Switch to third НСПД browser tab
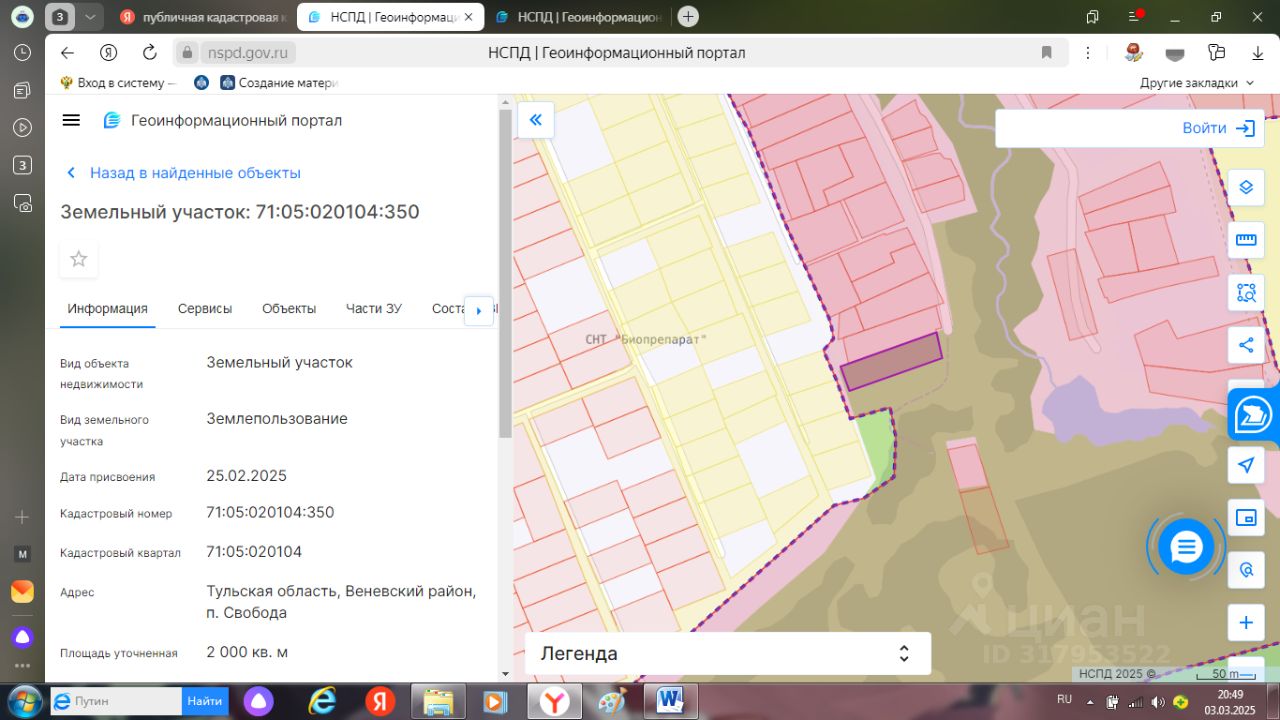 (x=580, y=17)
